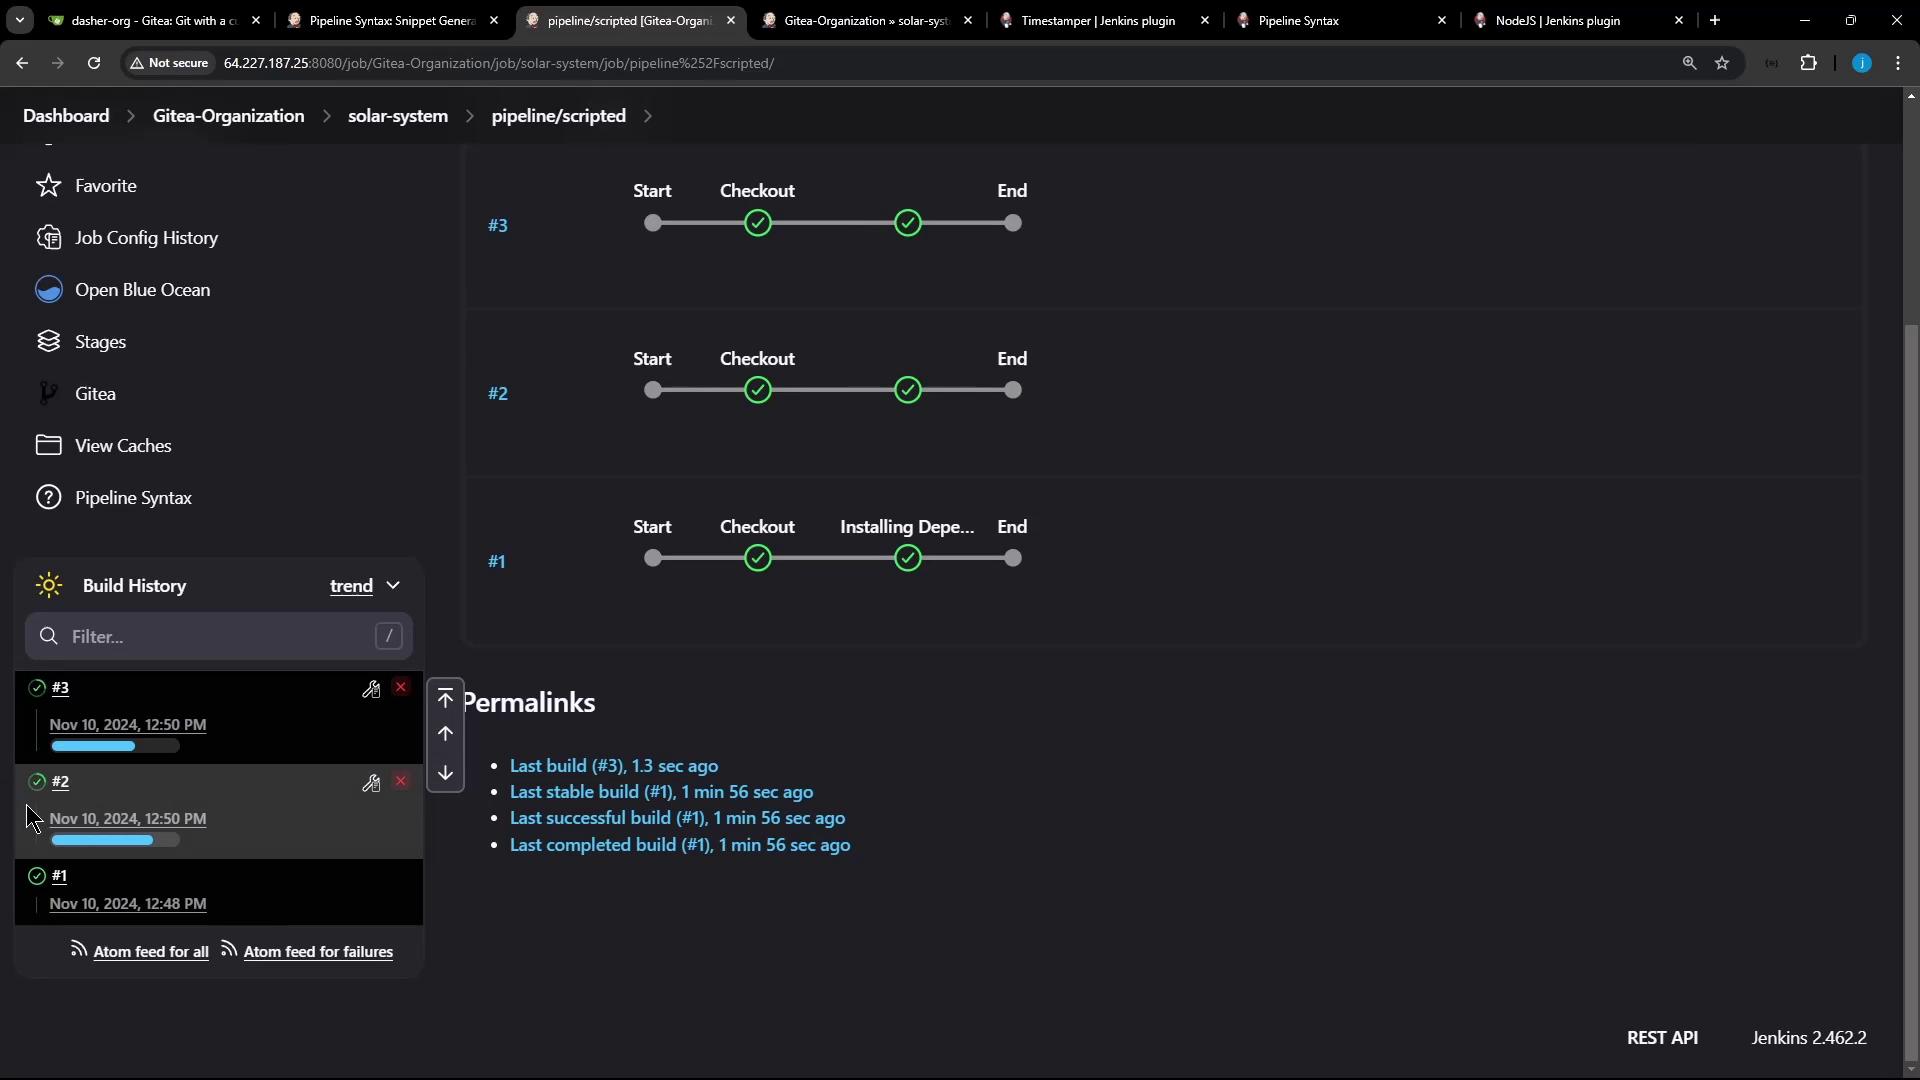Click the Favorite star icon
The image size is (1920, 1080).
click(x=48, y=186)
